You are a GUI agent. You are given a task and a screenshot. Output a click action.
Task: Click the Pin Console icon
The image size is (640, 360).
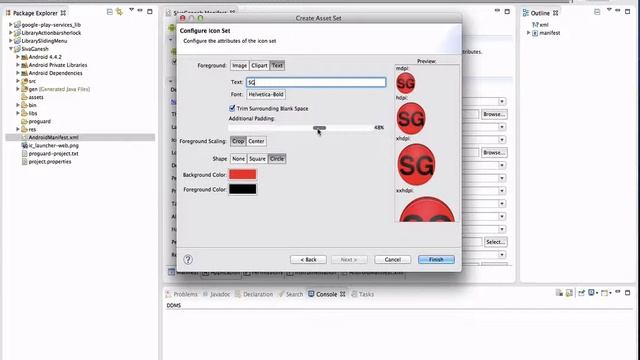[x=582, y=293]
